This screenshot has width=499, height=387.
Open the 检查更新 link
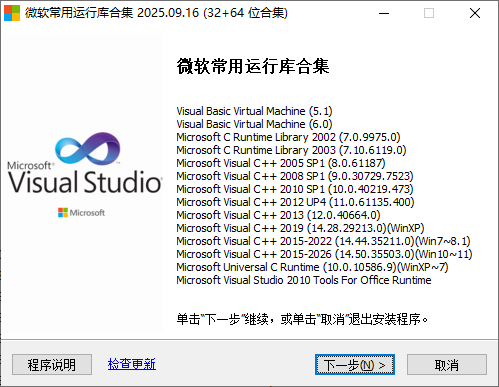[132, 364]
